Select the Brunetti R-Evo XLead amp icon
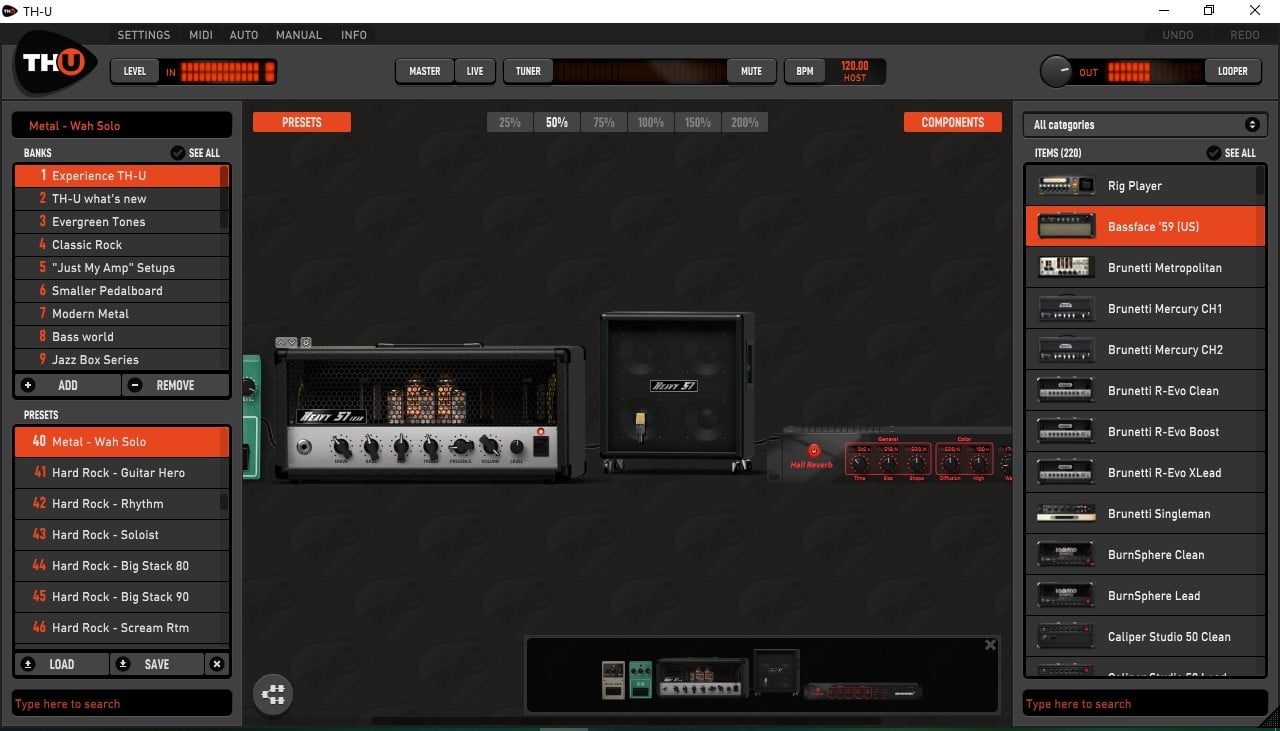Viewport: 1280px width, 731px height. [1066, 473]
